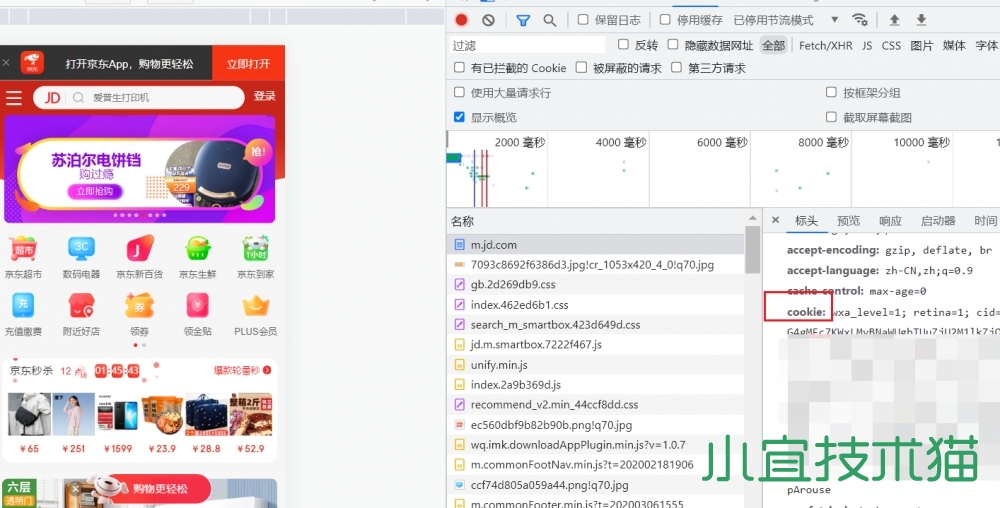The width and height of the screenshot is (1000, 508).
Task: Enable the 停用缓存 checkbox
Action: [x=665, y=20]
